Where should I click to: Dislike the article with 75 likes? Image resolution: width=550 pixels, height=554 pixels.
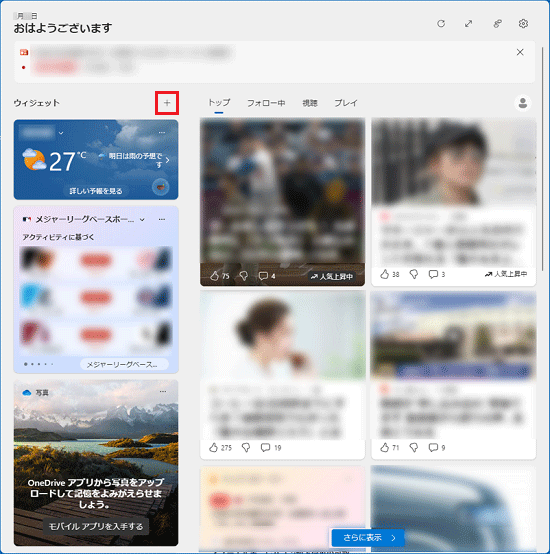(x=243, y=276)
